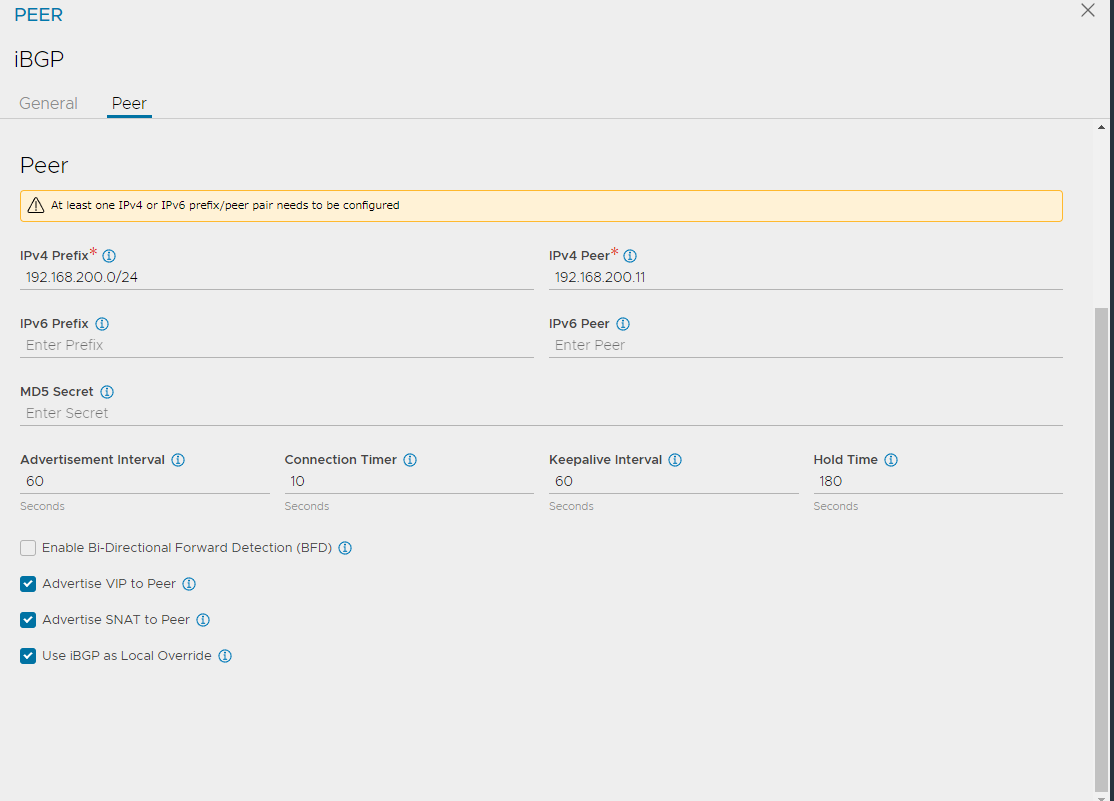
Task: Toggle Use iBGP as Local Override
Action: [x=28, y=656]
